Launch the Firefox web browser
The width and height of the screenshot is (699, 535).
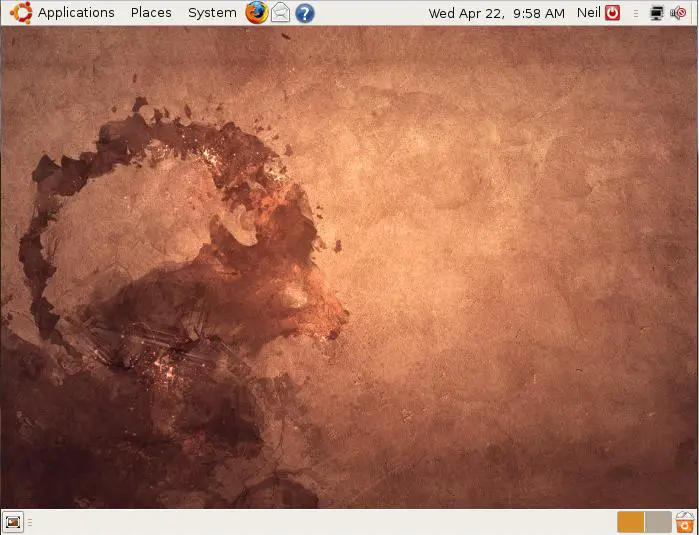point(257,13)
